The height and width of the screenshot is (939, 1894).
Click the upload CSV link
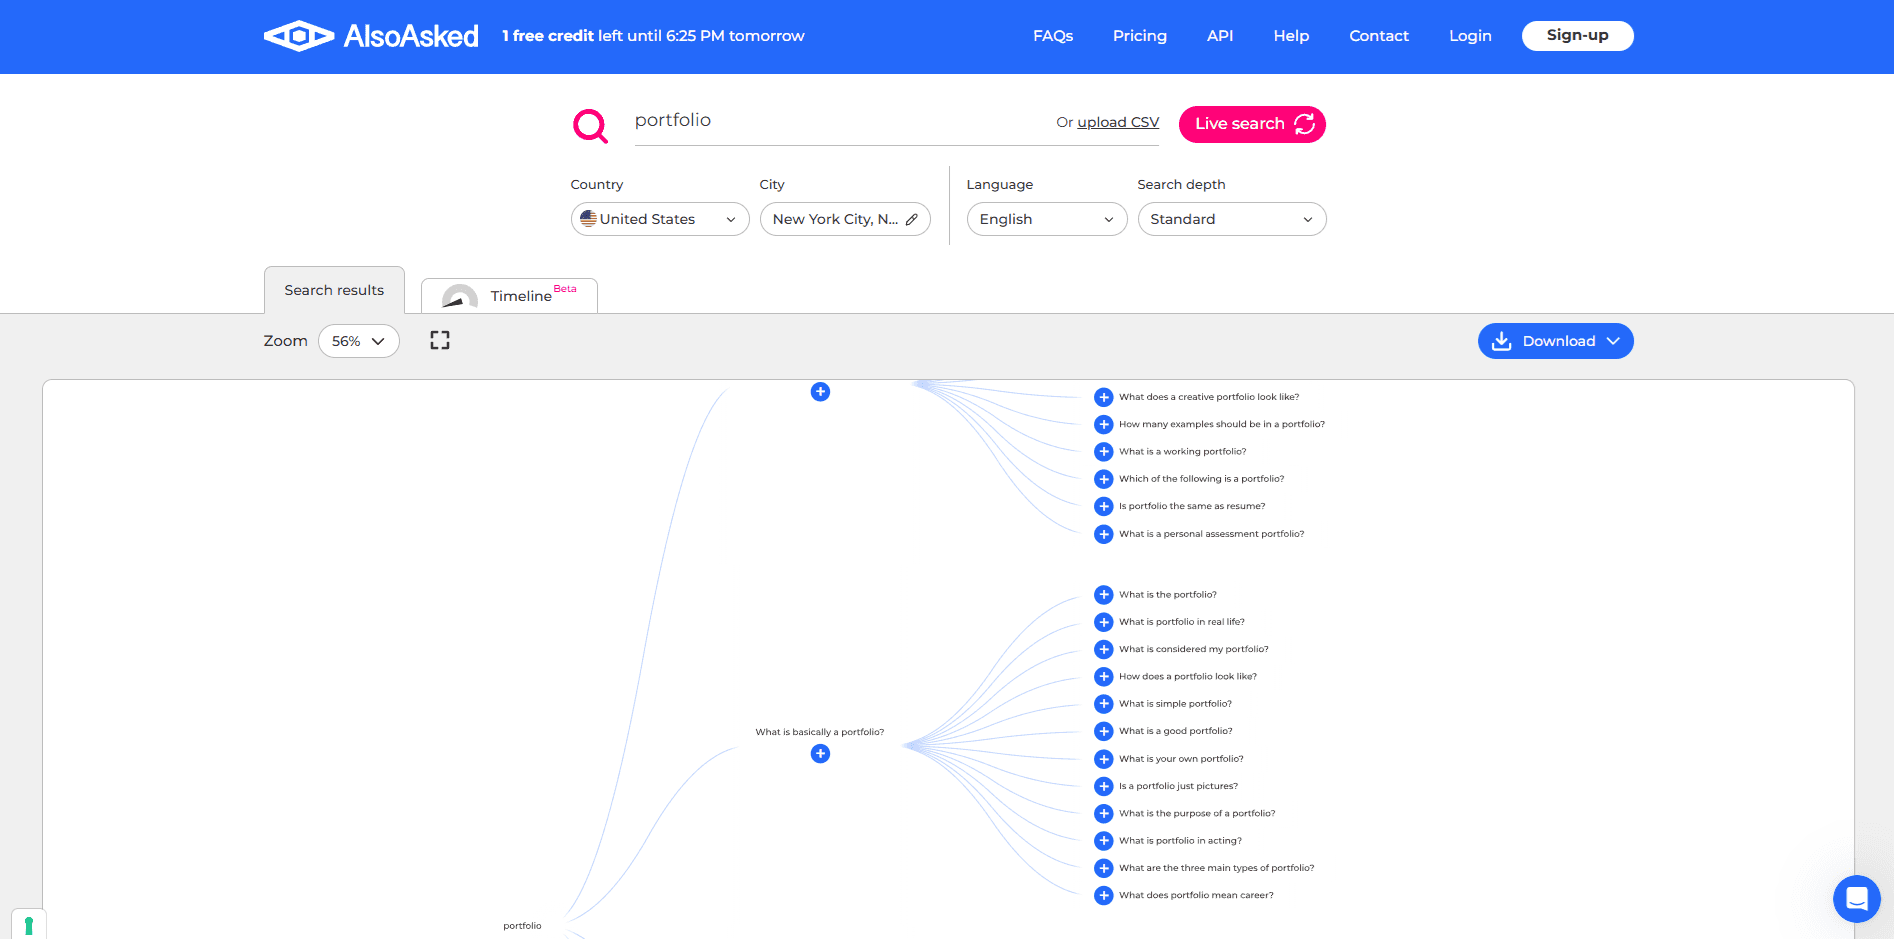(1118, 123)
